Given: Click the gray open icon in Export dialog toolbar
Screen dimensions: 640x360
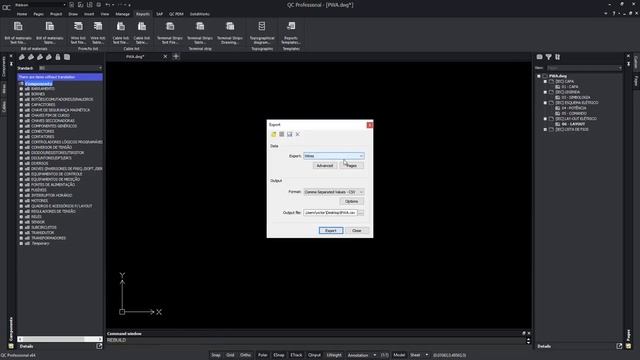Looking at the screenshot, I should tap(282, 134).
